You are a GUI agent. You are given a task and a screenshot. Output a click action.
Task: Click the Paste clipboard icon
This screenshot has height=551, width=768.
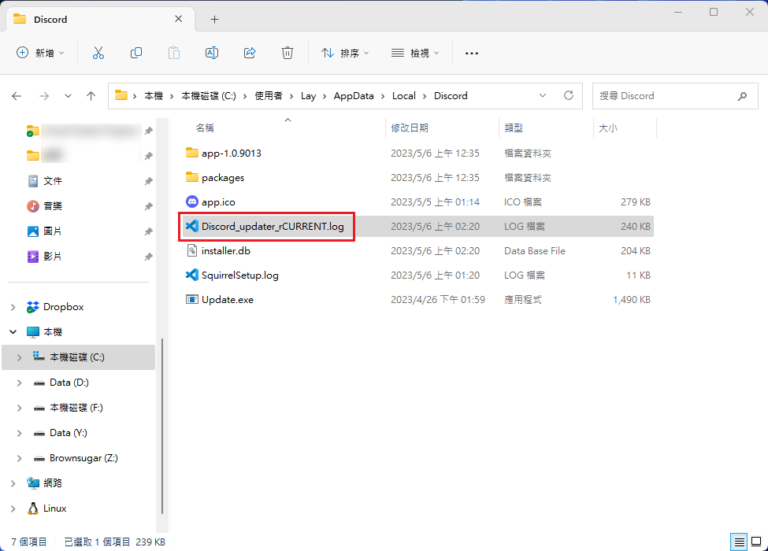tap(174, 53)
